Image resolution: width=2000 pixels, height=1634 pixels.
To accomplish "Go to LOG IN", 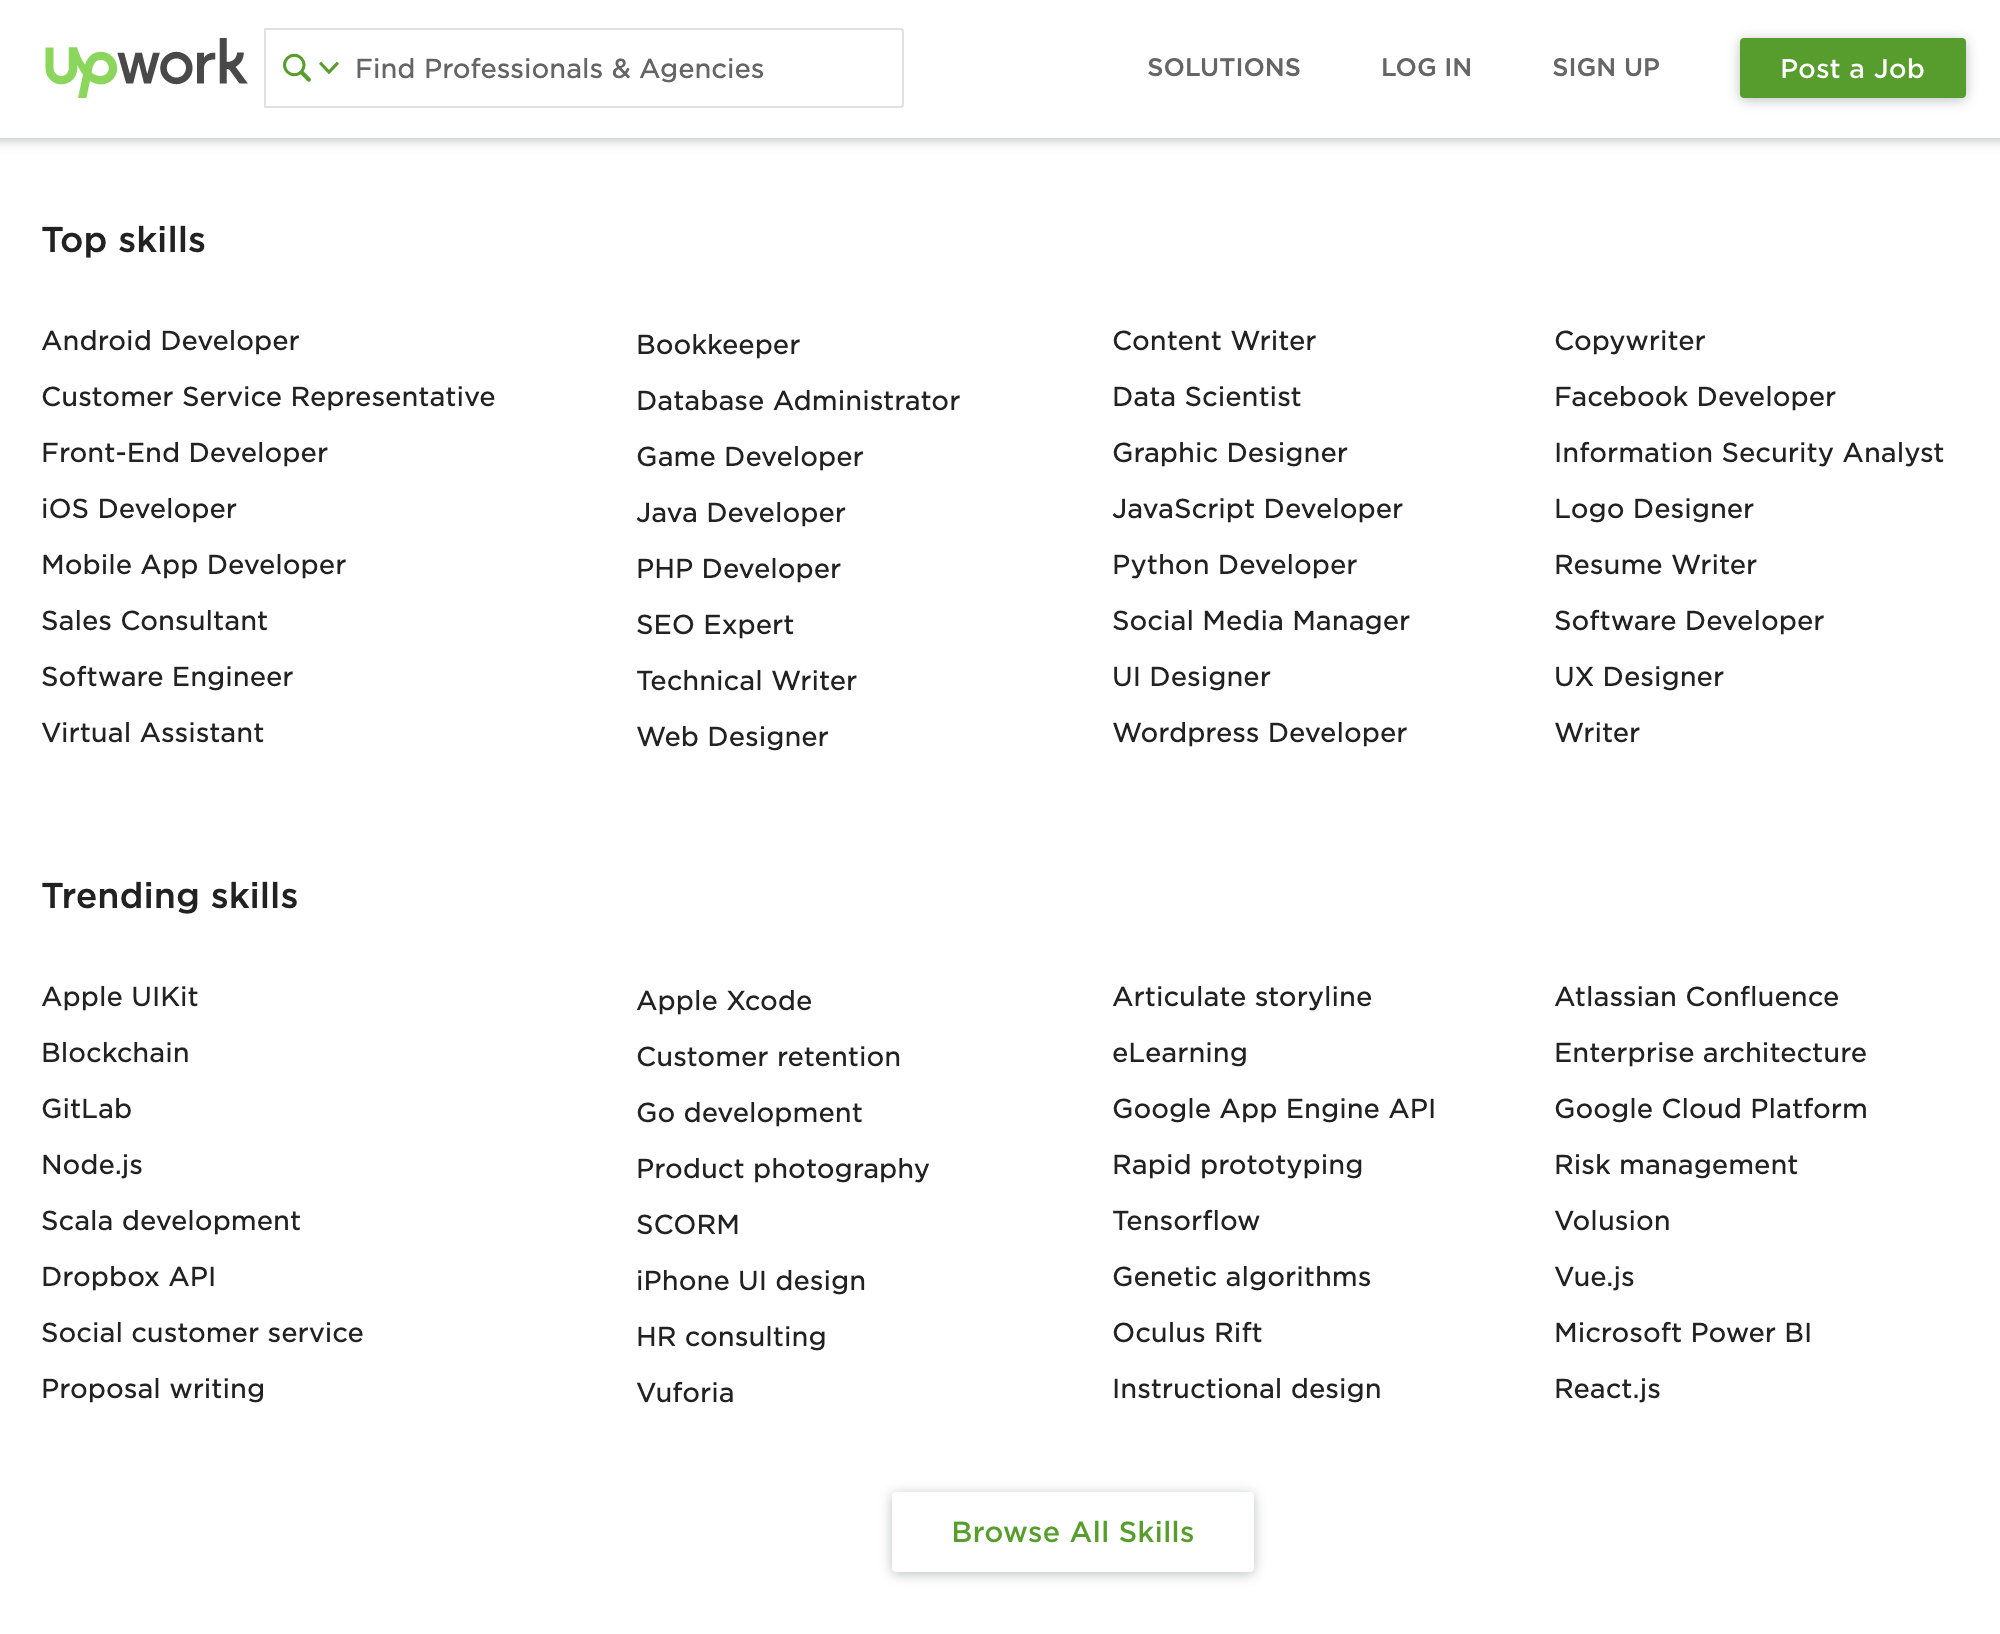I will coord(1426,67).
